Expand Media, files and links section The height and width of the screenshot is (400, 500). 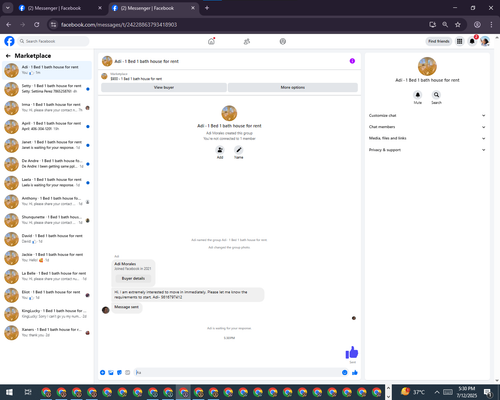pos(427,138)
